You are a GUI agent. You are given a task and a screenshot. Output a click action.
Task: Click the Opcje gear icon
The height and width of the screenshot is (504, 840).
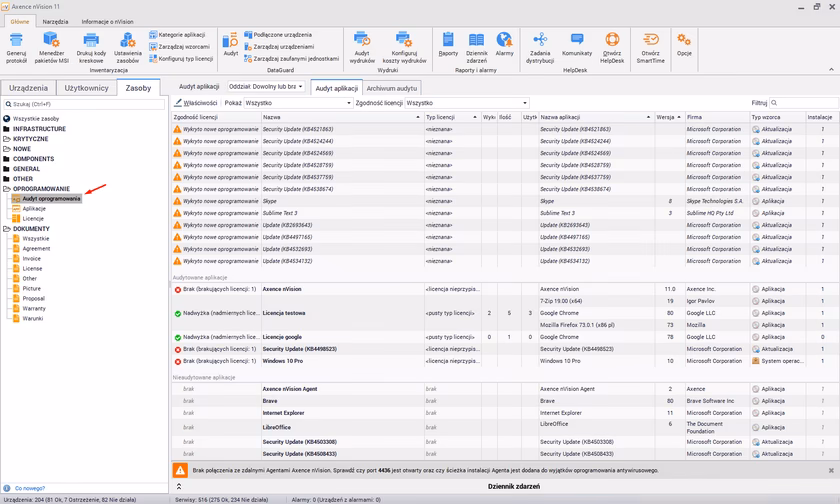(x=684, y=41)
